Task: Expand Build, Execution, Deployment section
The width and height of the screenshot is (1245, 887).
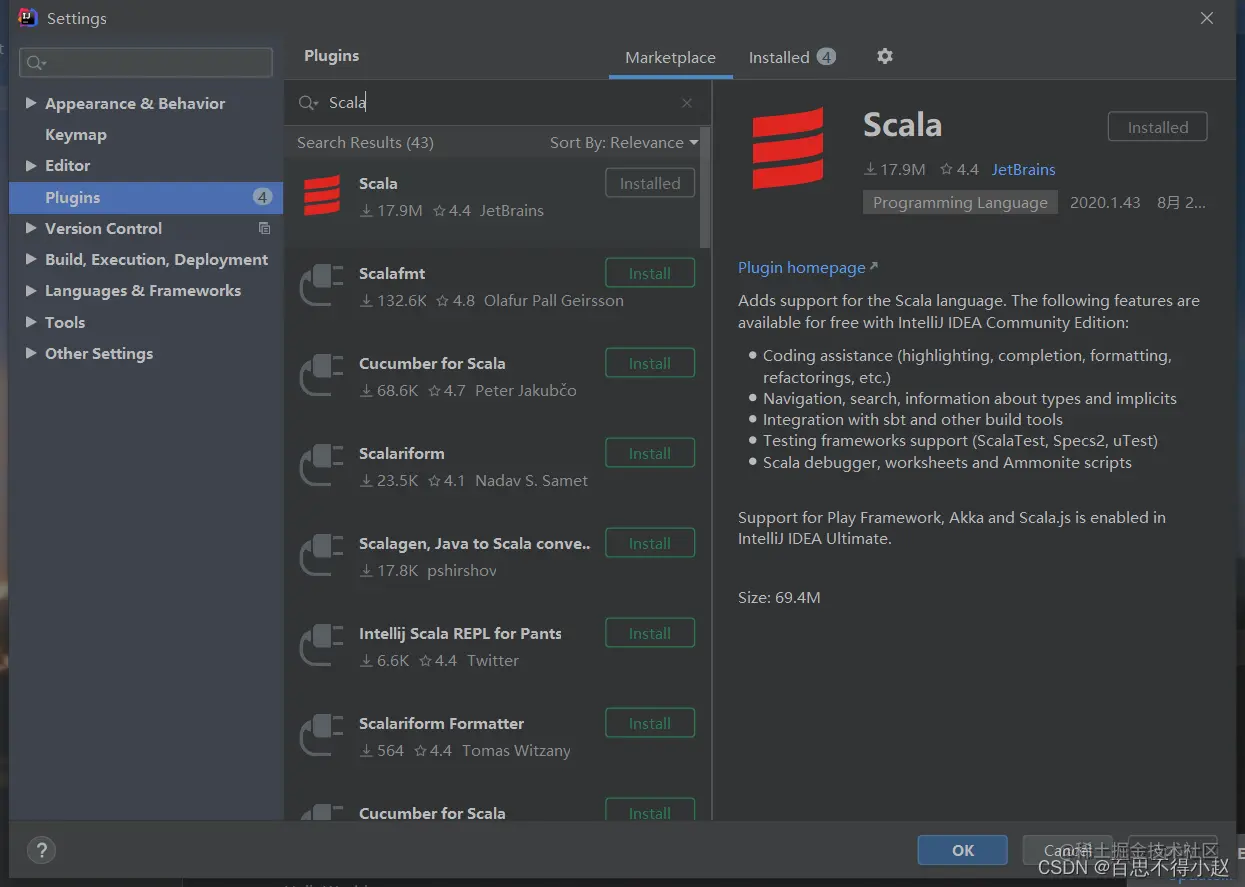Action: click(x=31, y=259)
